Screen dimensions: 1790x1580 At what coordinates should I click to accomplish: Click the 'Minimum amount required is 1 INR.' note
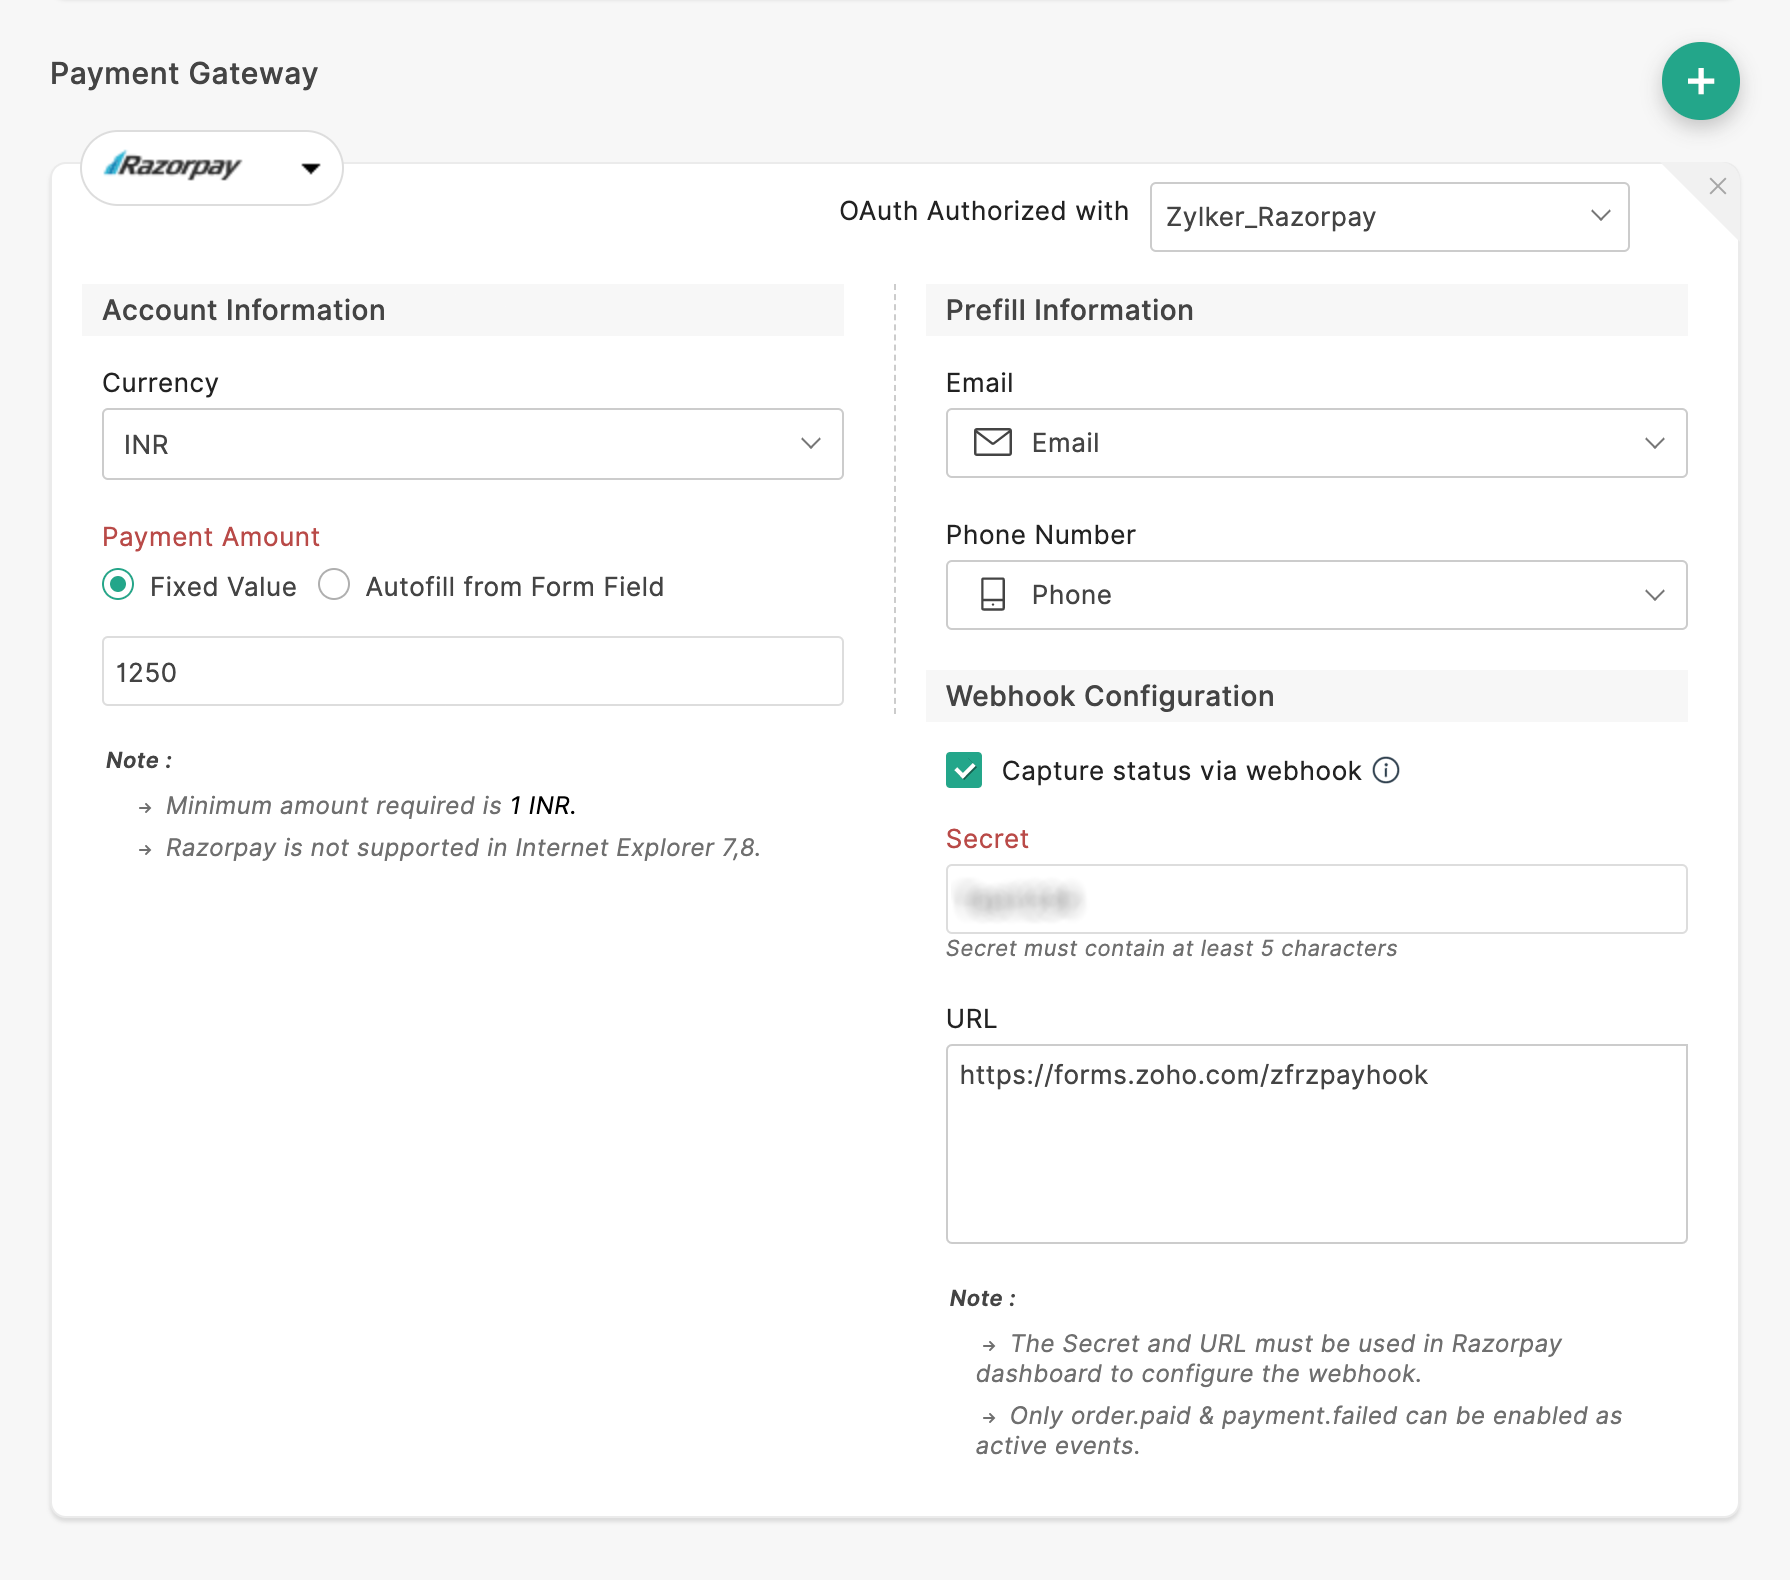371,806
